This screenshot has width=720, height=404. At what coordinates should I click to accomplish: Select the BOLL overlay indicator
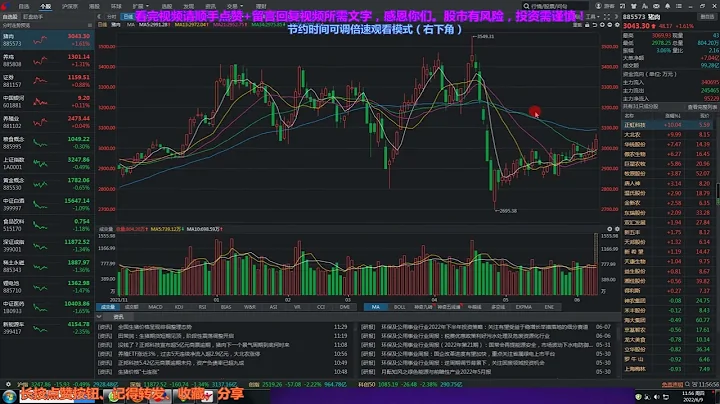399,307
